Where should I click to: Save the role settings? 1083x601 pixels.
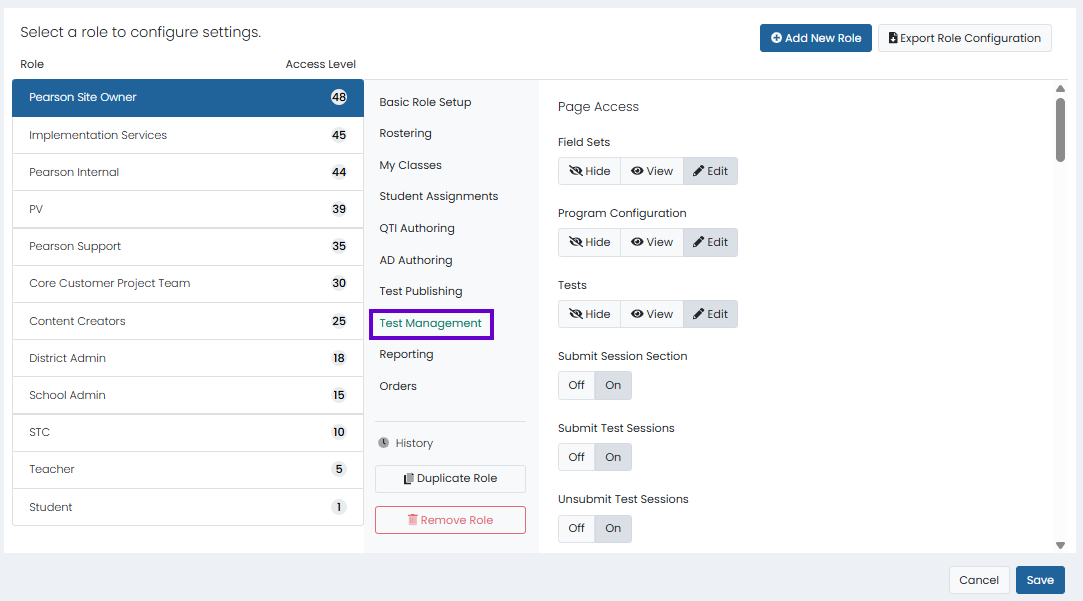point(1040,580)
